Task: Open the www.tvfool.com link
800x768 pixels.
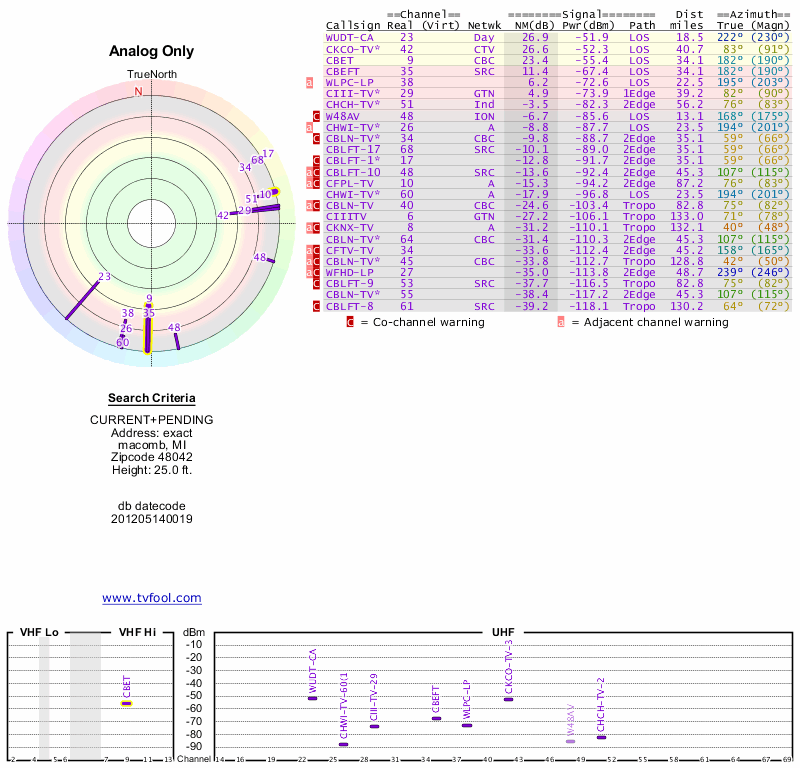Action: click(151, 598)
